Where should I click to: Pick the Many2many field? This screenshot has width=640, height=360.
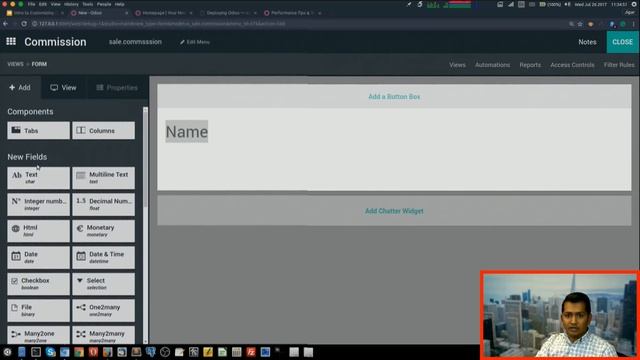(x=103, y=335)
